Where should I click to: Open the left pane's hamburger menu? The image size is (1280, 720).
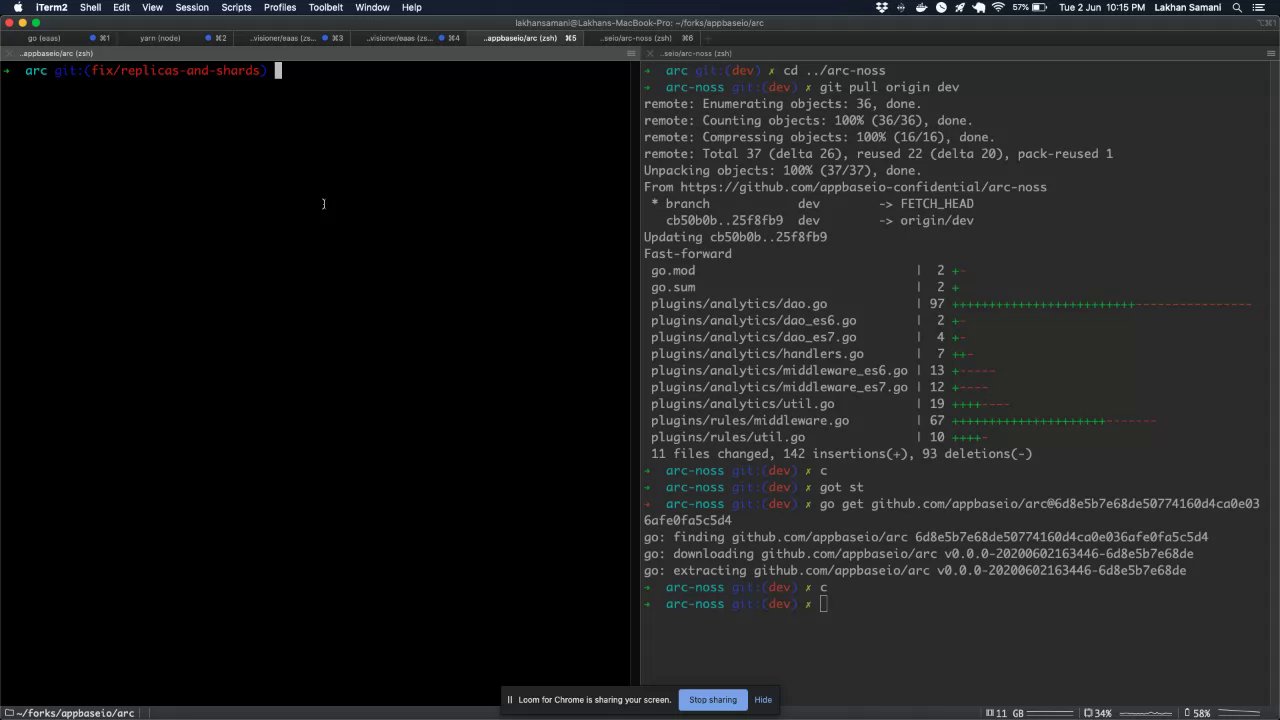click(x=631, y=53)
